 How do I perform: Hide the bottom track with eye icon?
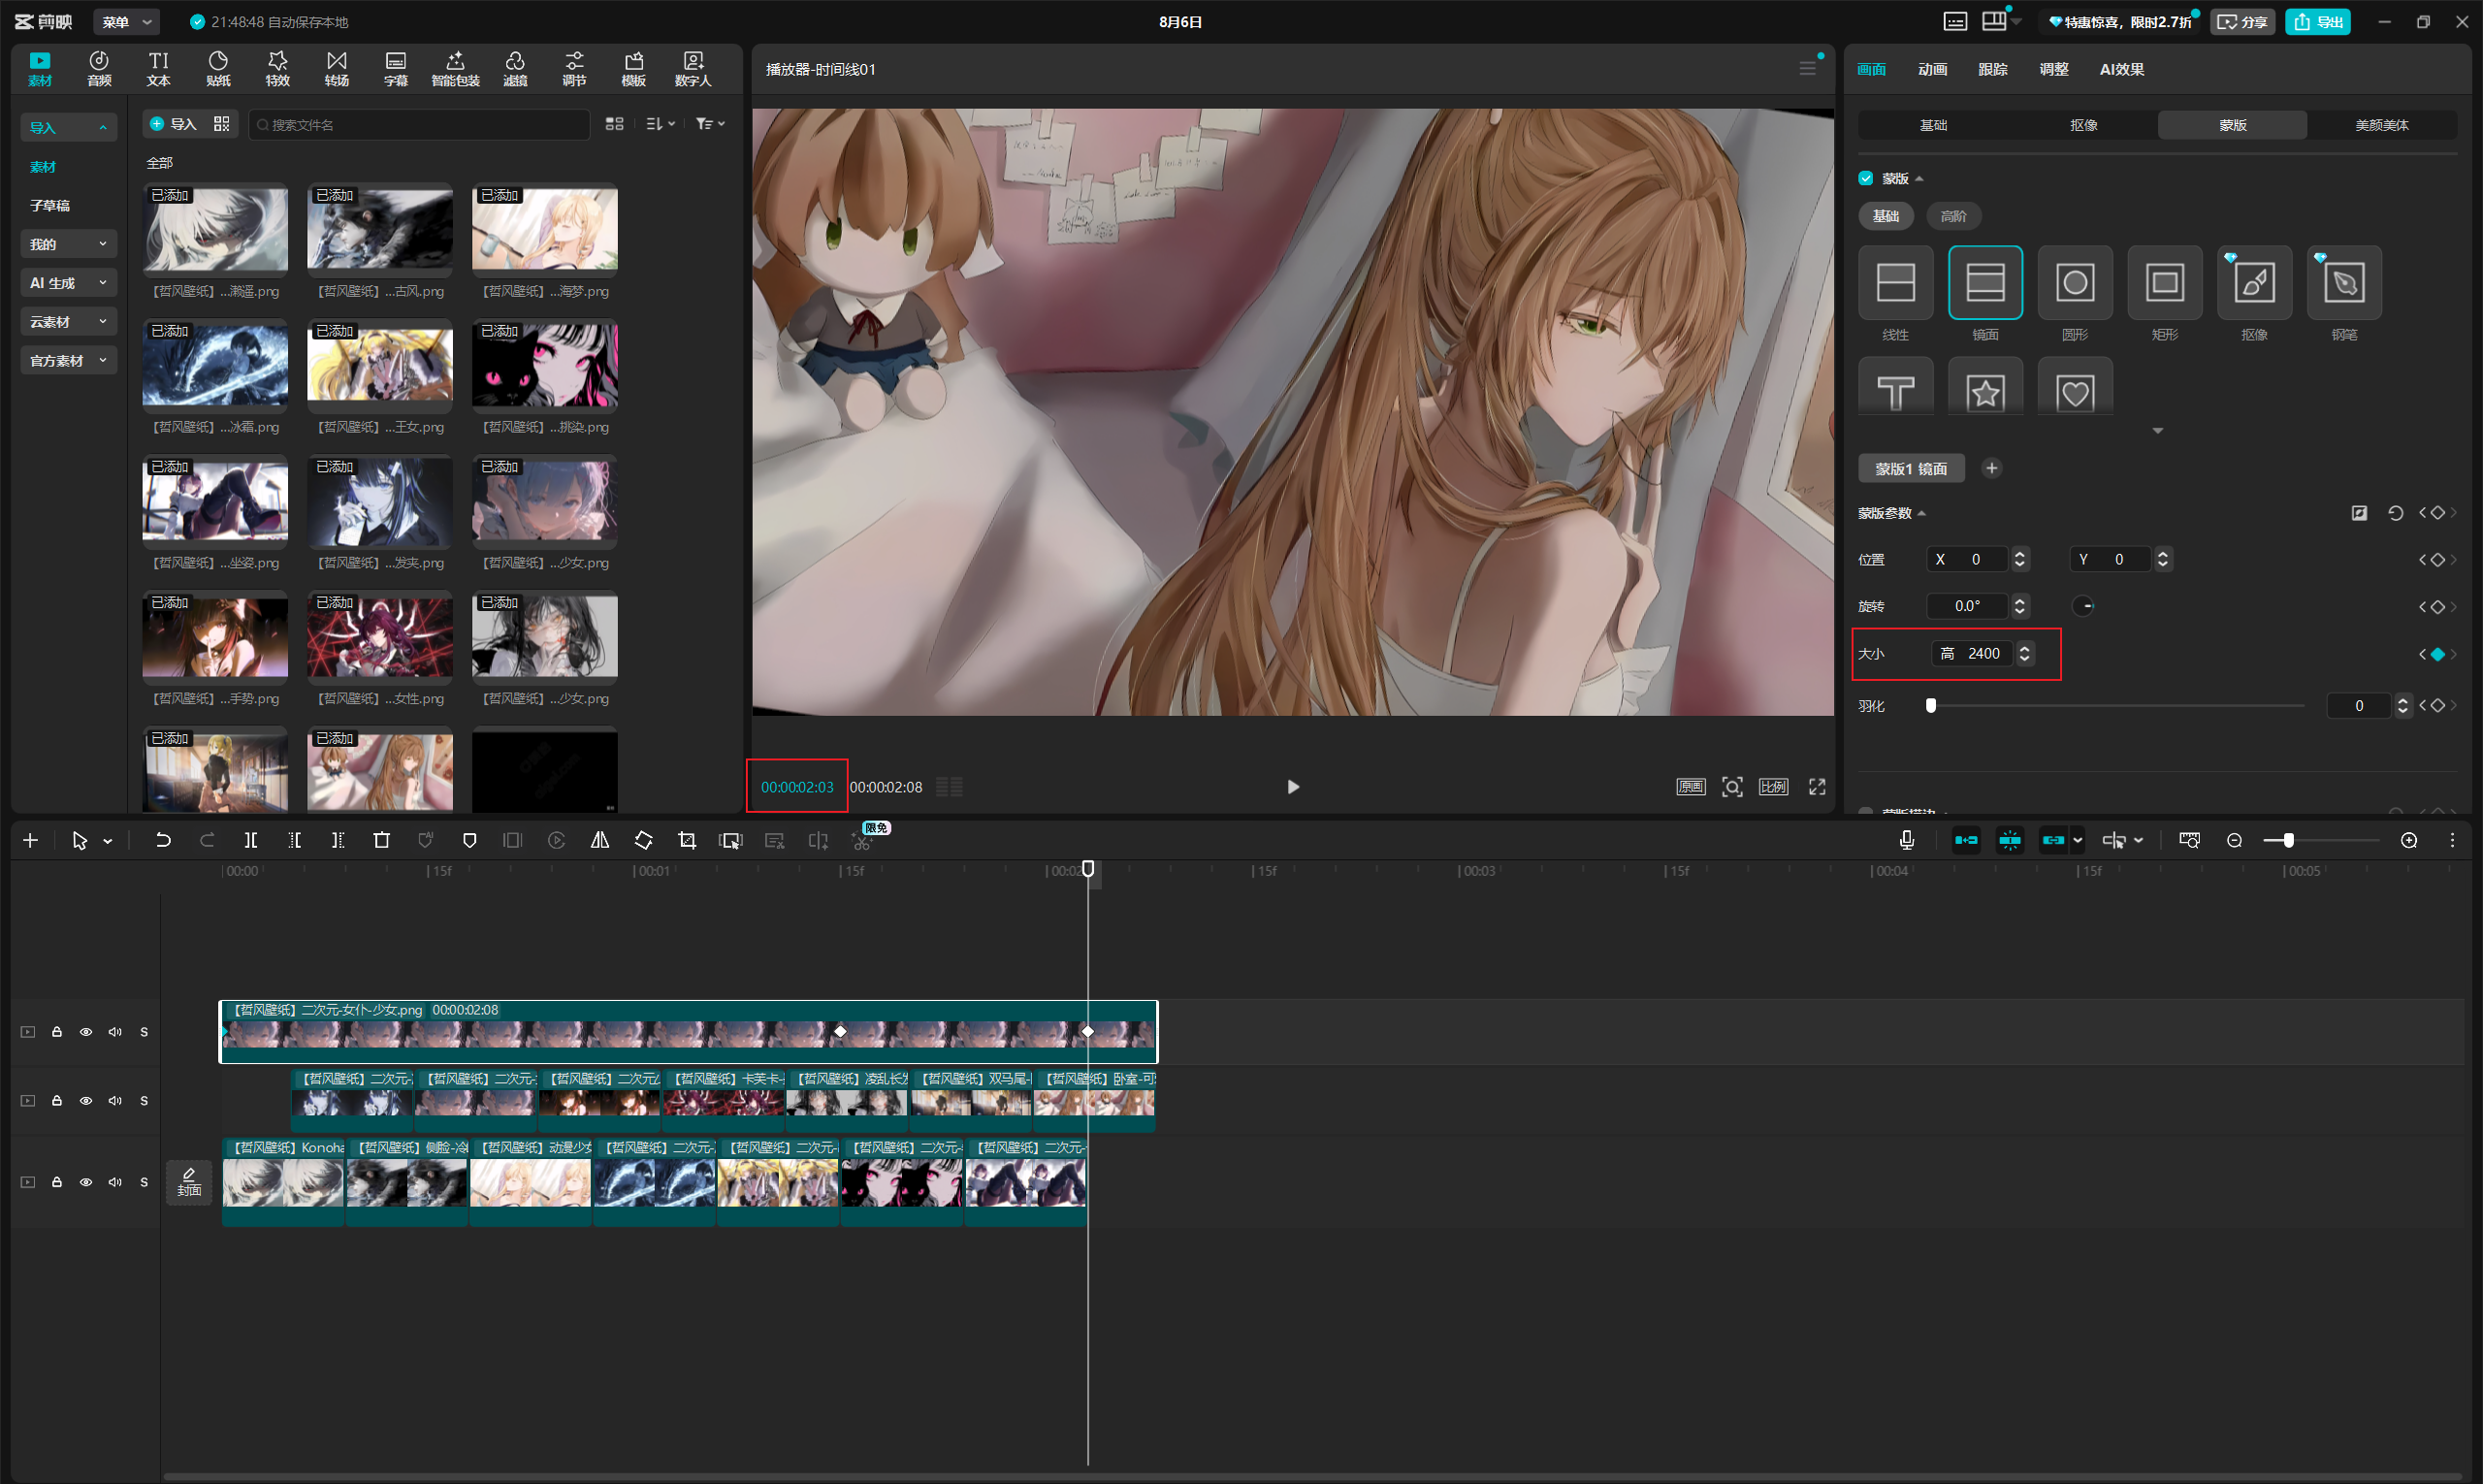click(x=86, y=1182)
